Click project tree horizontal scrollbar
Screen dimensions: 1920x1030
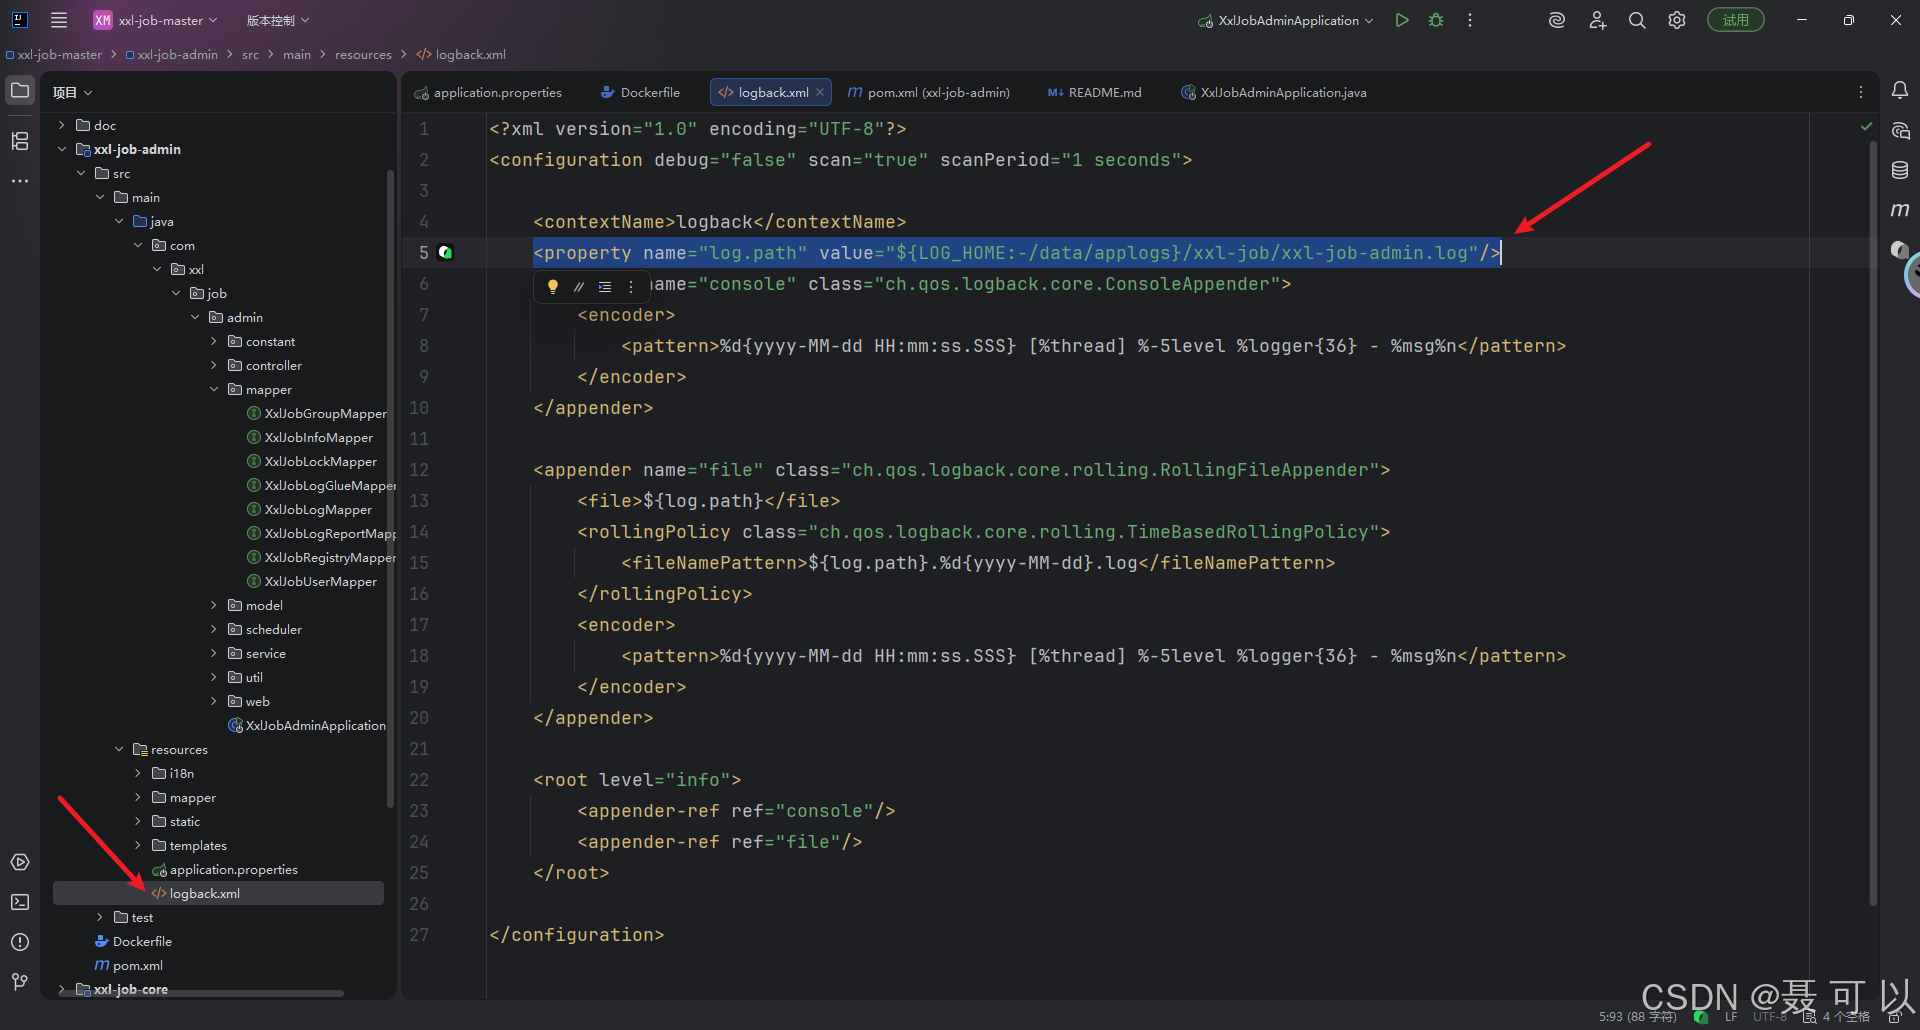point(200,993)
